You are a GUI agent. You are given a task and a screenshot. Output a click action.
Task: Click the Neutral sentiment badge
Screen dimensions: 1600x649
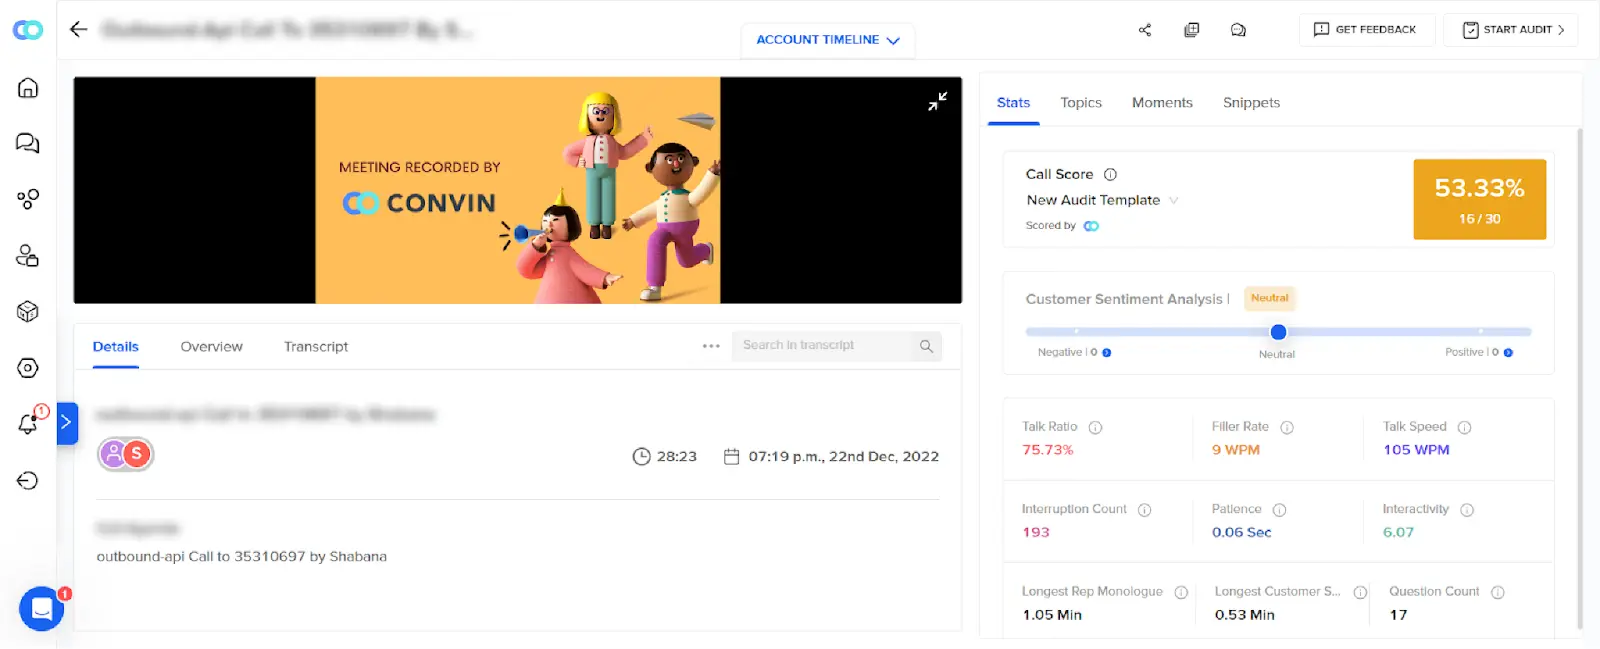1269,298
